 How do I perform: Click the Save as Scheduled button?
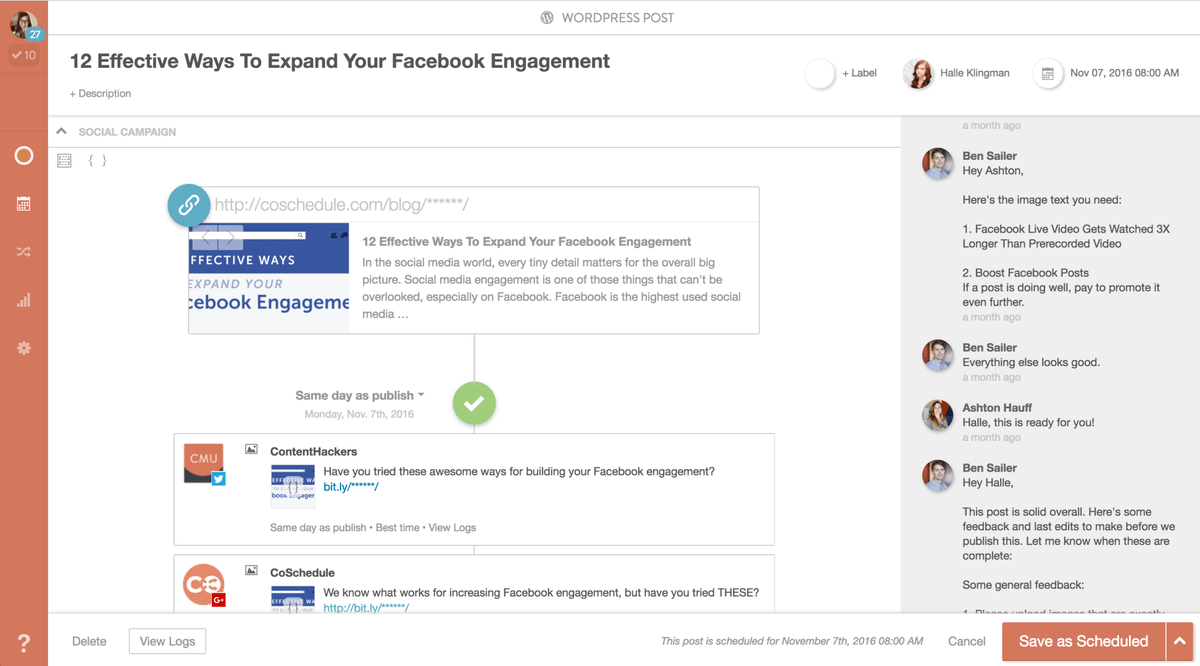(1083, 642)
